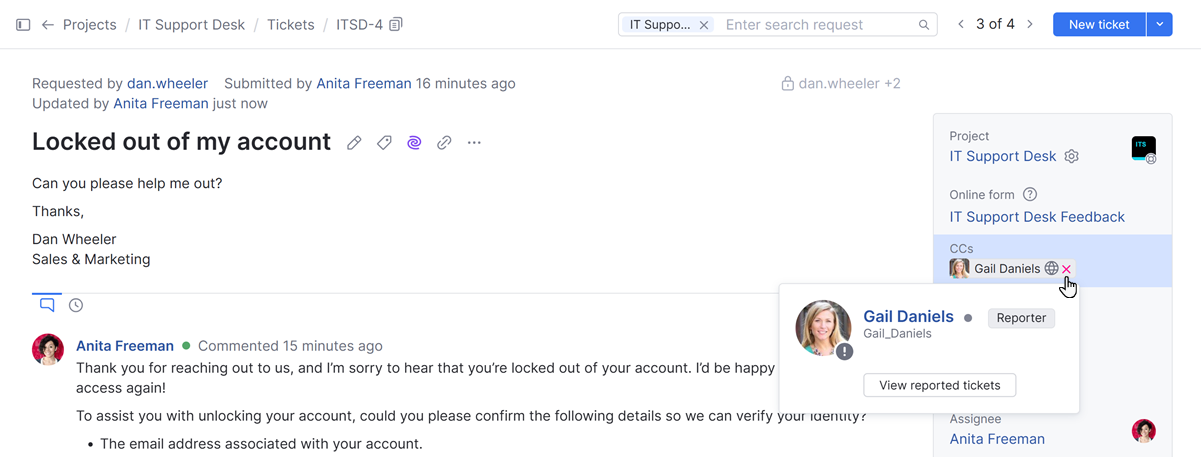Remove Gail Daniels from CCs

(1067, 269)
